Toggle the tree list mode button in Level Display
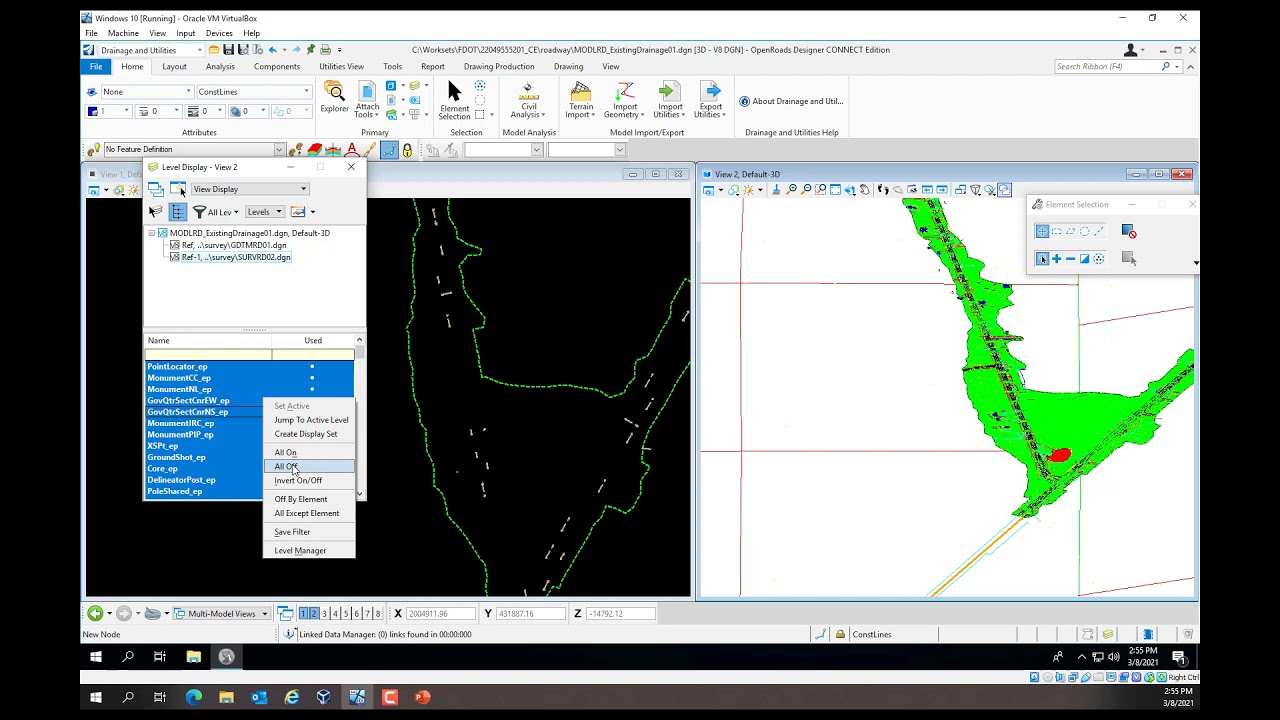Viewport: 1280px width, 720px height. point(177,212)
